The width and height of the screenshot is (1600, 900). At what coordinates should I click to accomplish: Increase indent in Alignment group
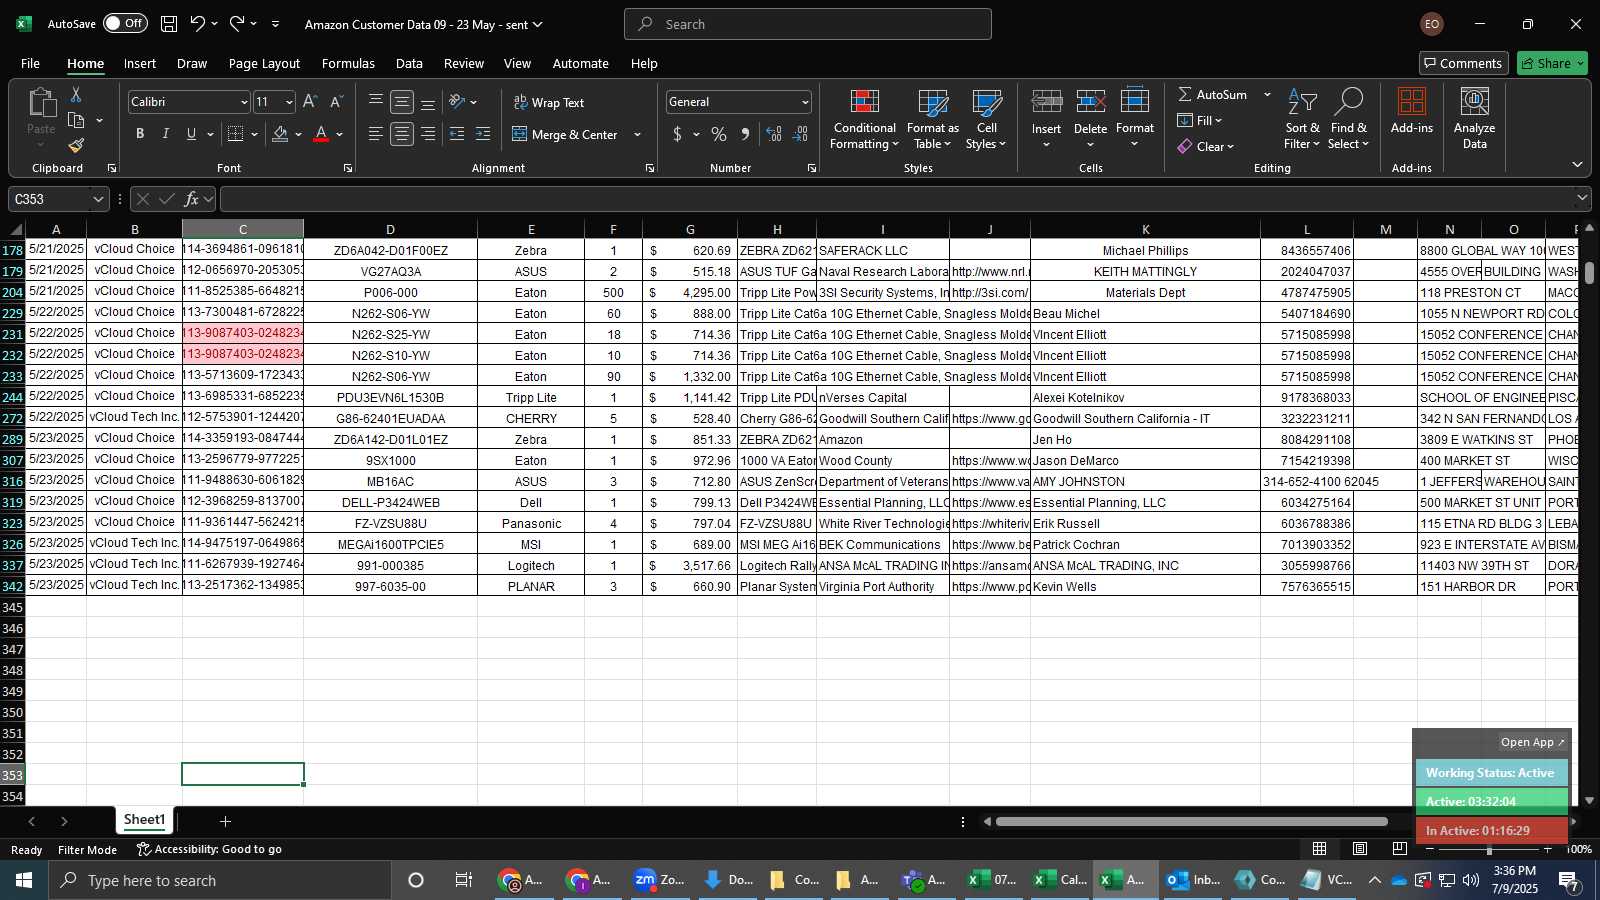coord(483,134)
